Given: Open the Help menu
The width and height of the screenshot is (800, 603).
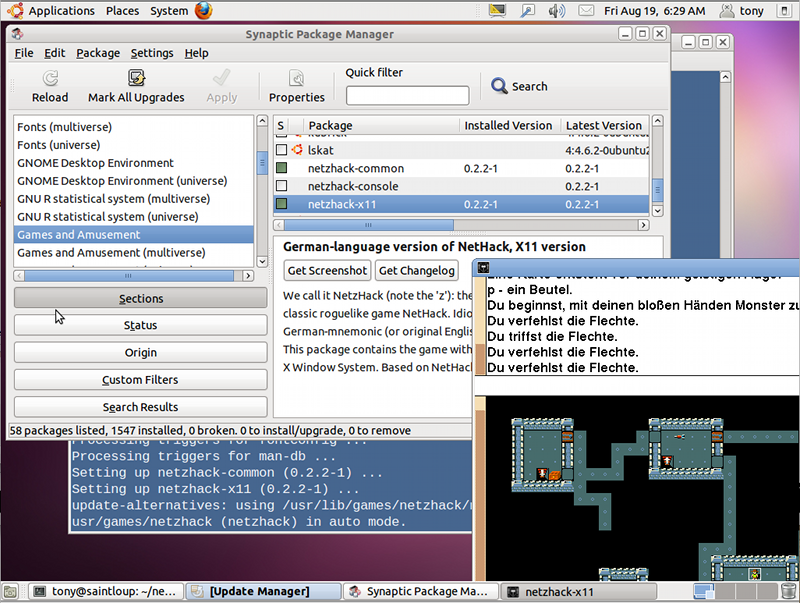Looking at the screenshot, I should 196,53.
